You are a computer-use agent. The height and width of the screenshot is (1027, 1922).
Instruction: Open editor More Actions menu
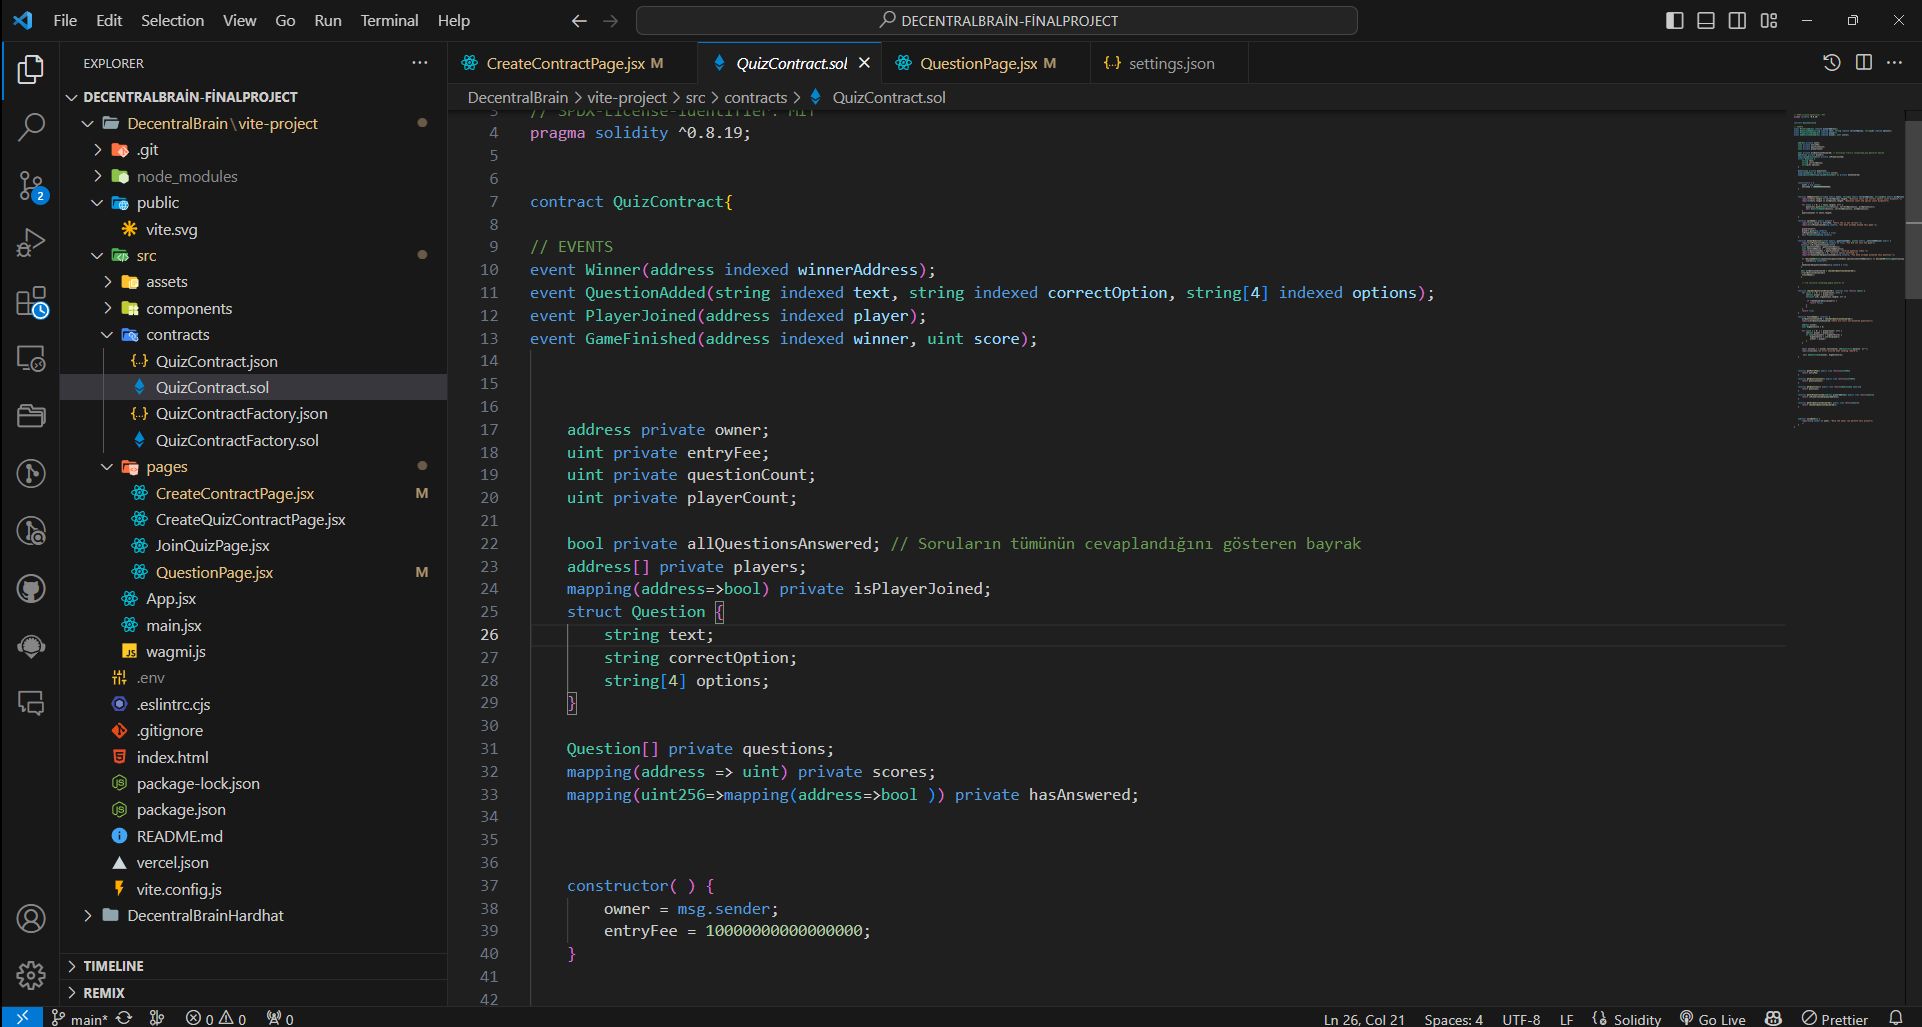coord(1894,62)
